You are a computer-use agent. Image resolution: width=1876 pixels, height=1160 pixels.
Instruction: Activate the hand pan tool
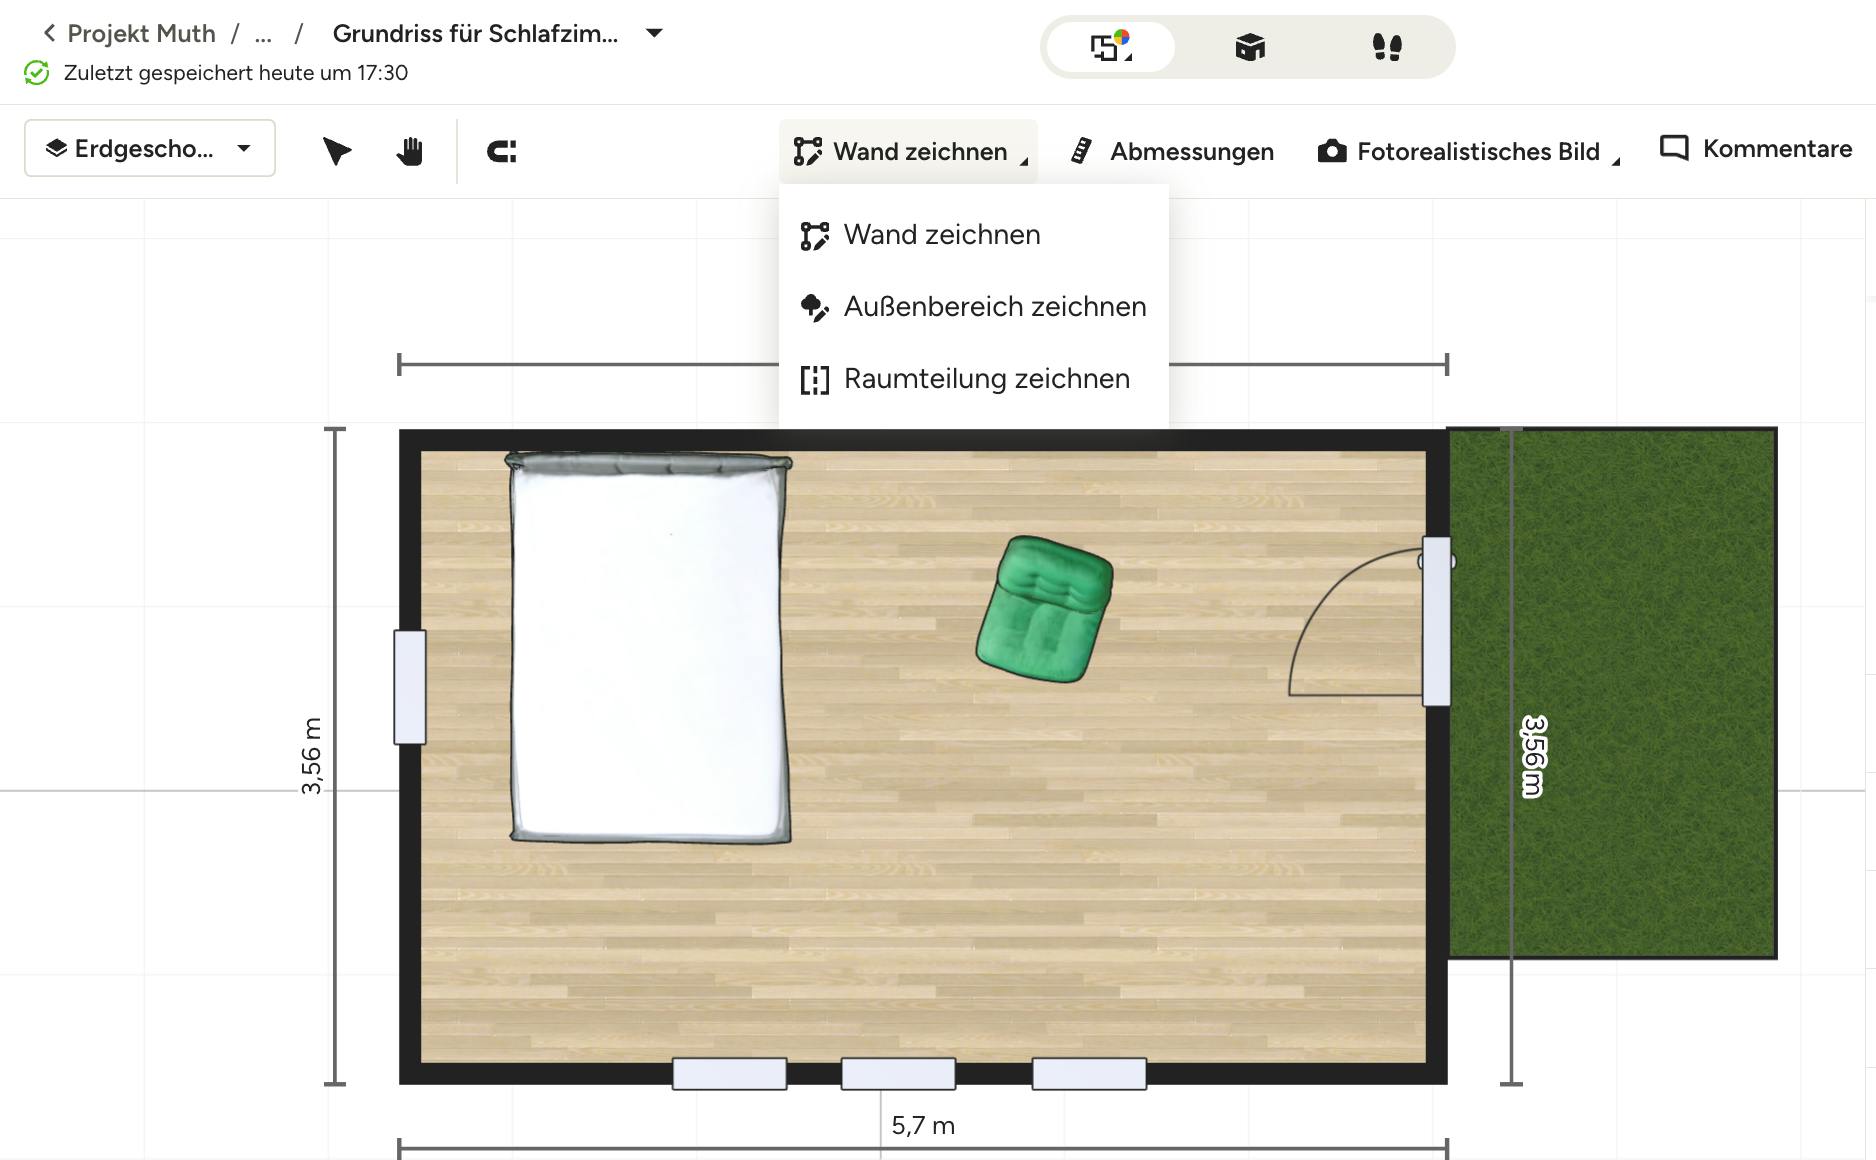click(410, 151)
